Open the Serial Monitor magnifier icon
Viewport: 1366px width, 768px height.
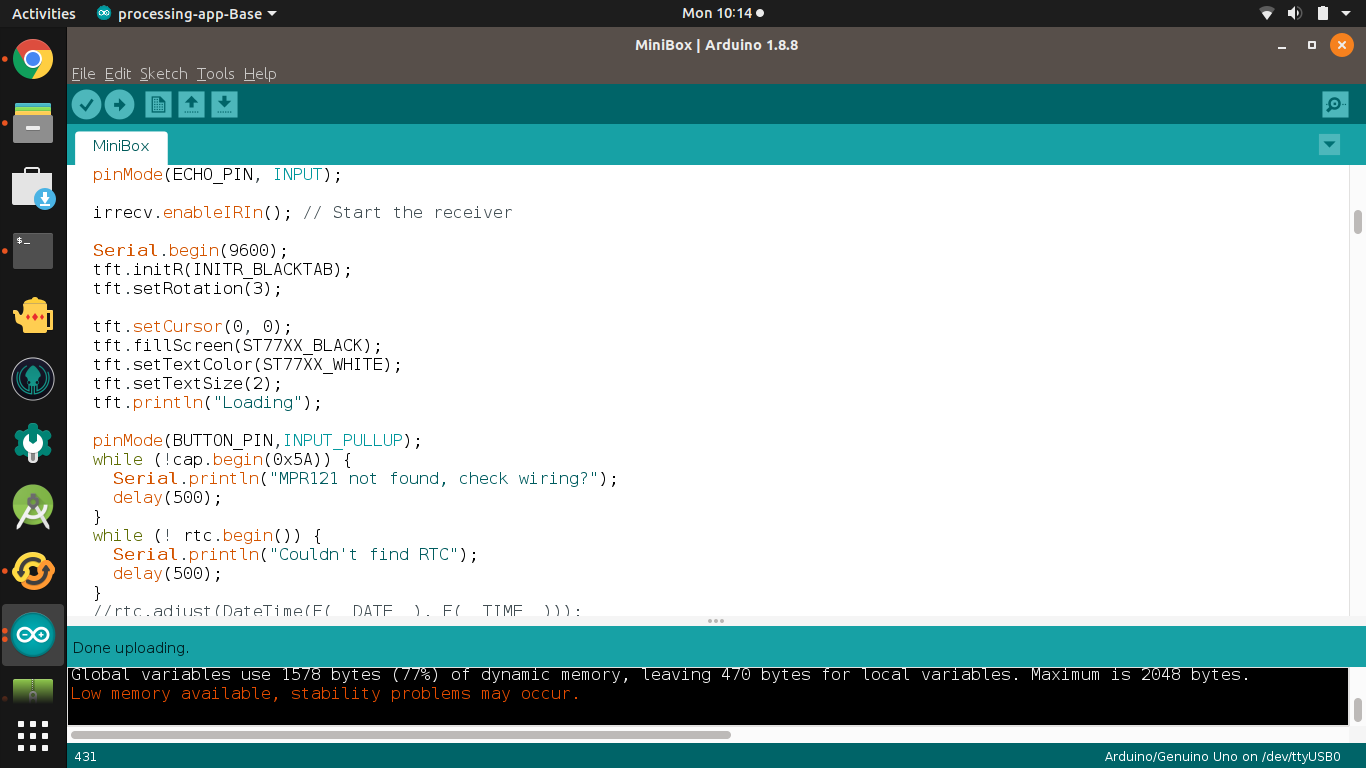point(1335,104)
